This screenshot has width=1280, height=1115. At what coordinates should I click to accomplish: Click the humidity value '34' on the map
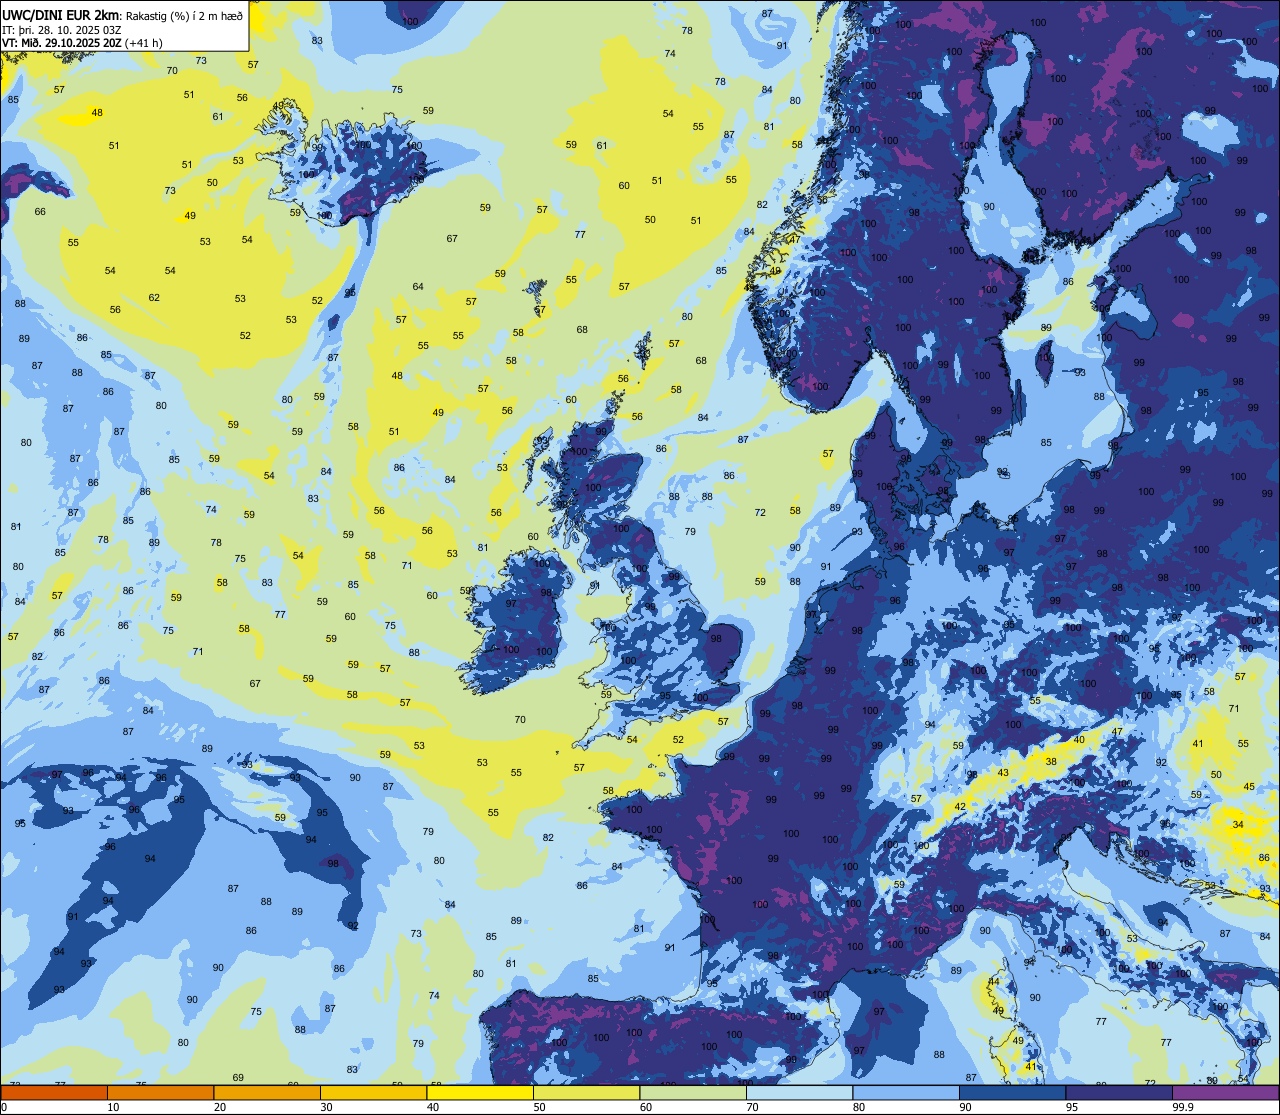(x=1238, y=825)
